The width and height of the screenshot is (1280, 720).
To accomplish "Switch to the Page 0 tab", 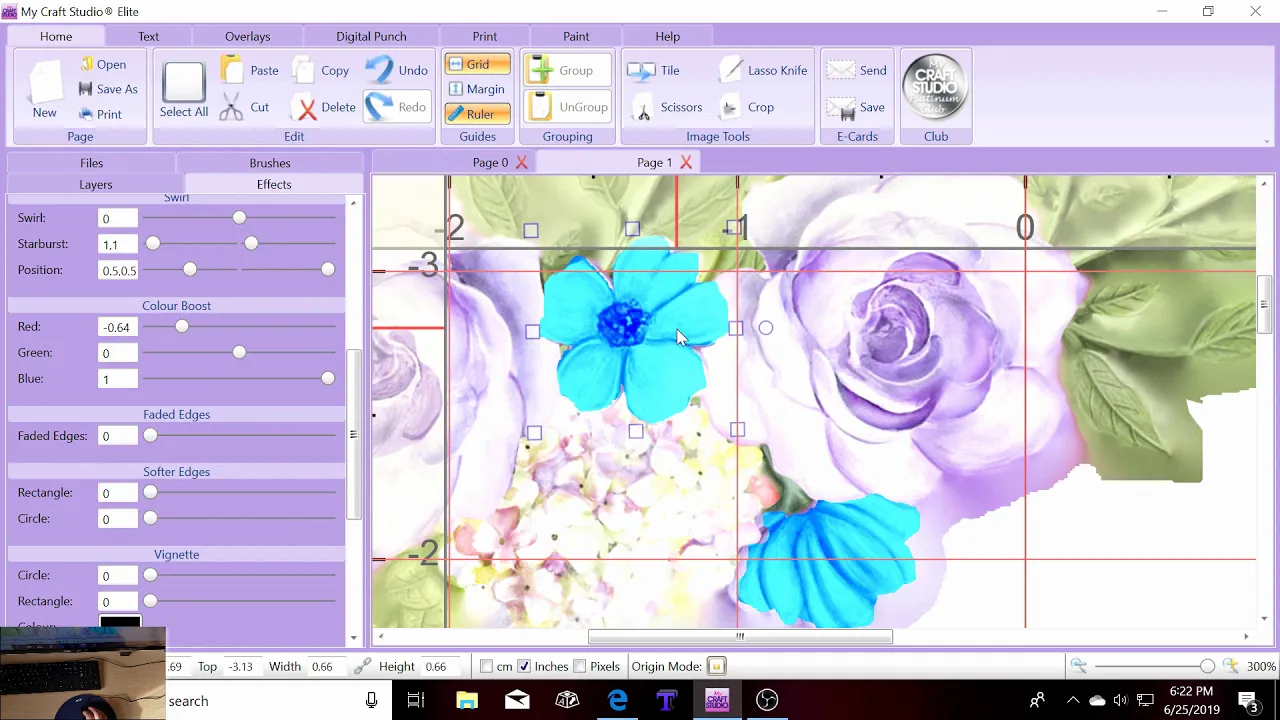I will [490, 162].
